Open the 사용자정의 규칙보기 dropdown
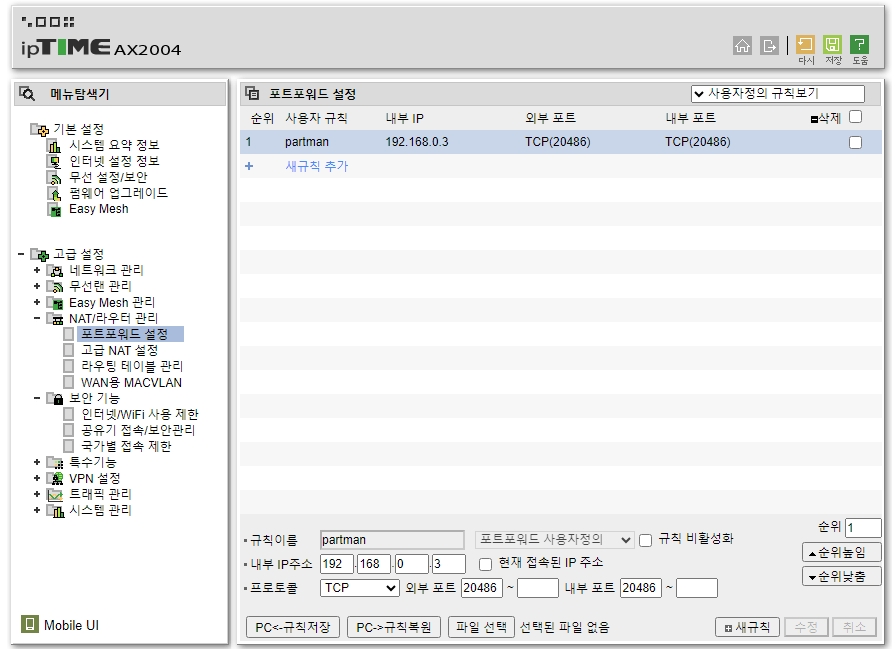The image size is (895, 649). coord(777,94)
